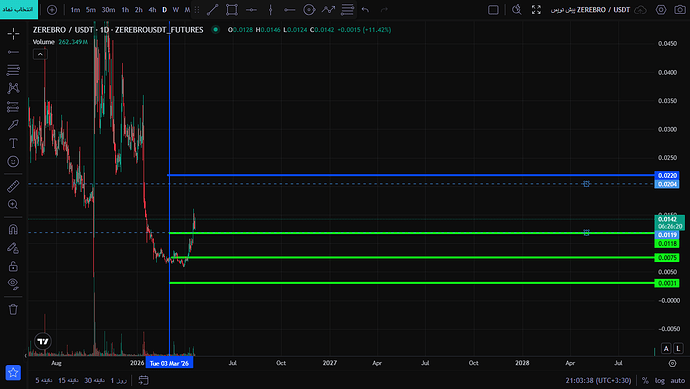Image resolution: width=690 pixels, height=389 pixels.
Task: Switch to the 5m timeframe
Action: (x=91, y=10)
